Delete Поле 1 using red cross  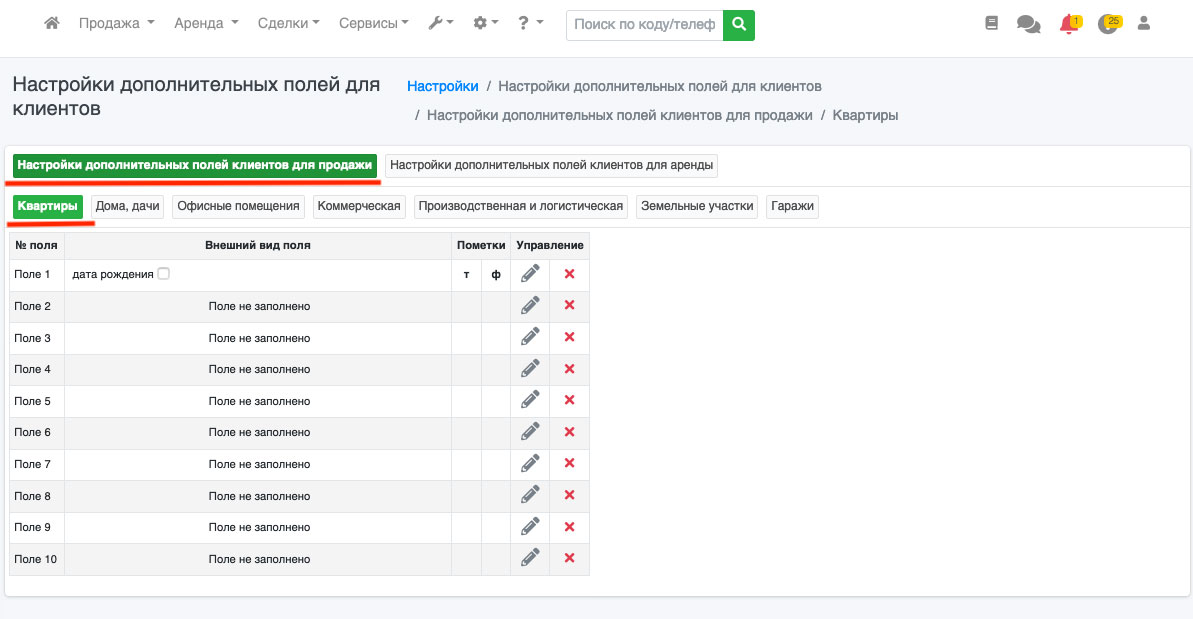pos(569,274)
